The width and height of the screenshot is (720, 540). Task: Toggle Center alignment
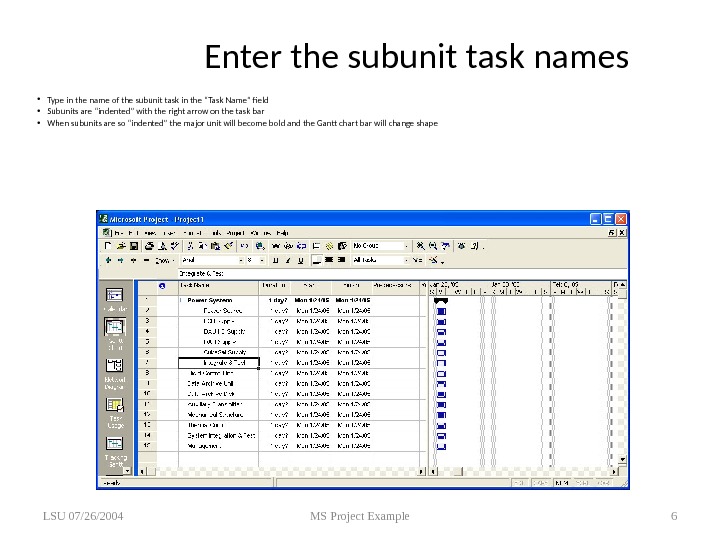(329, 260)
